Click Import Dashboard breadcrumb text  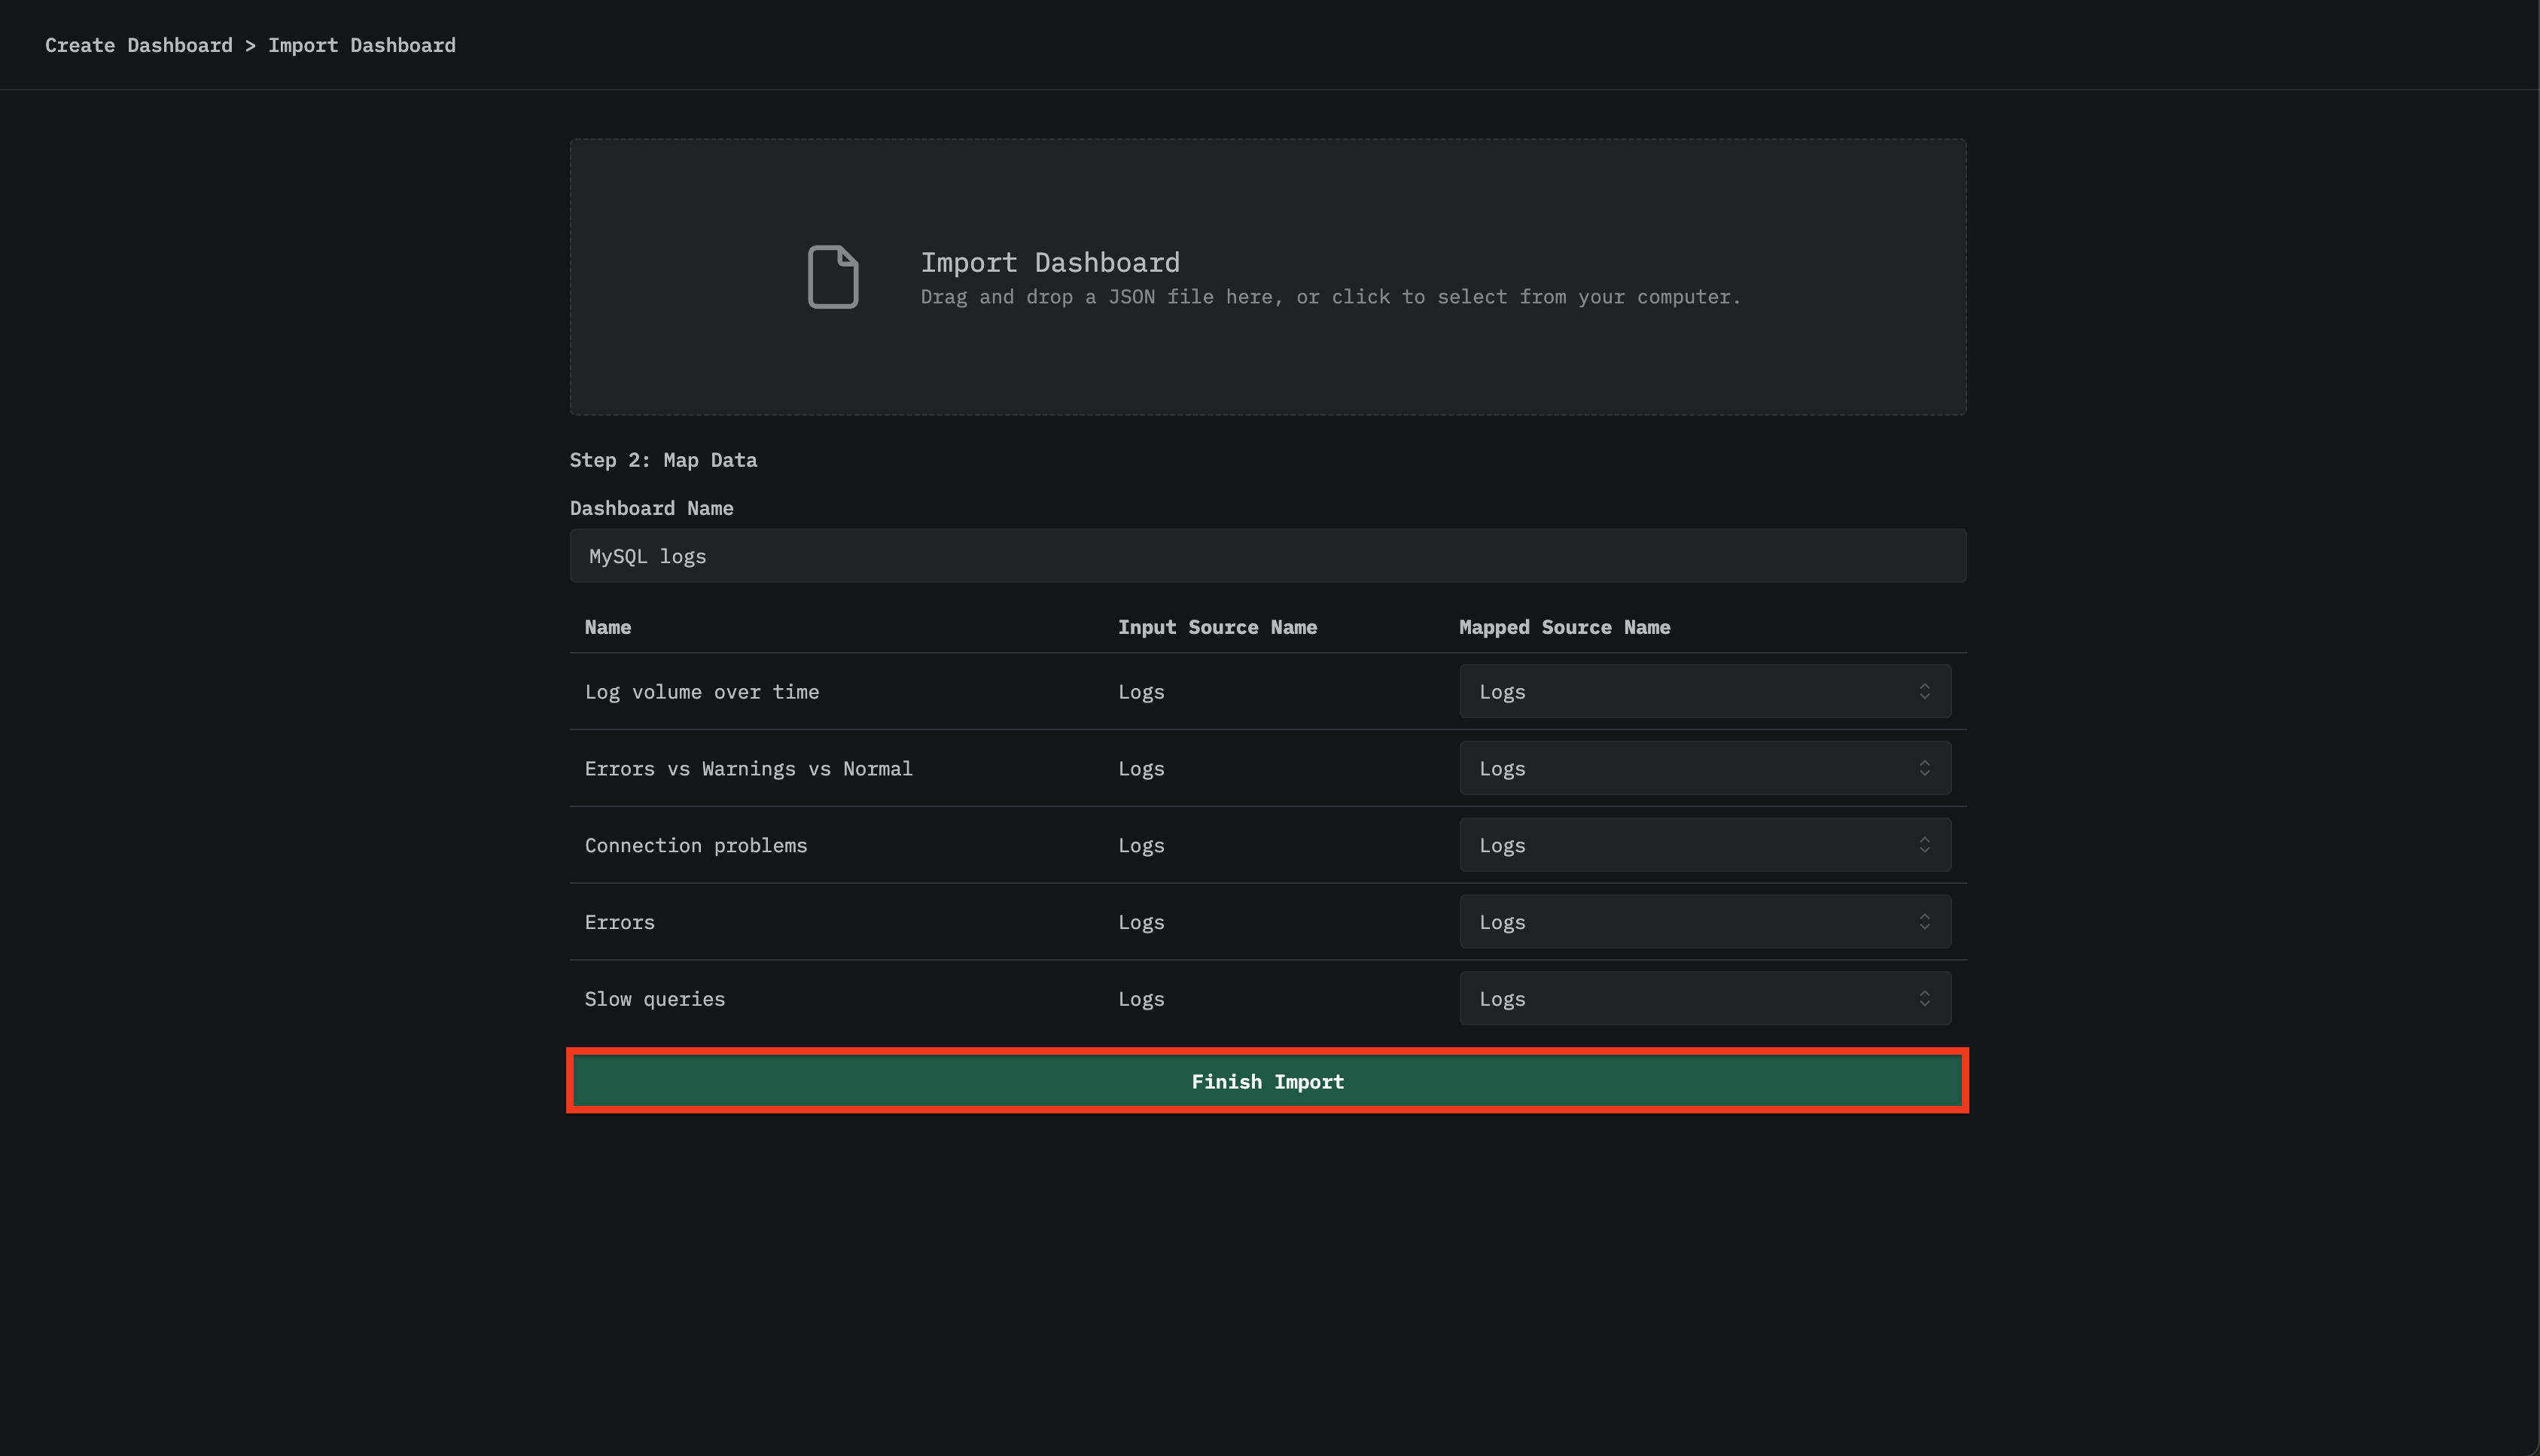[361, 45]
